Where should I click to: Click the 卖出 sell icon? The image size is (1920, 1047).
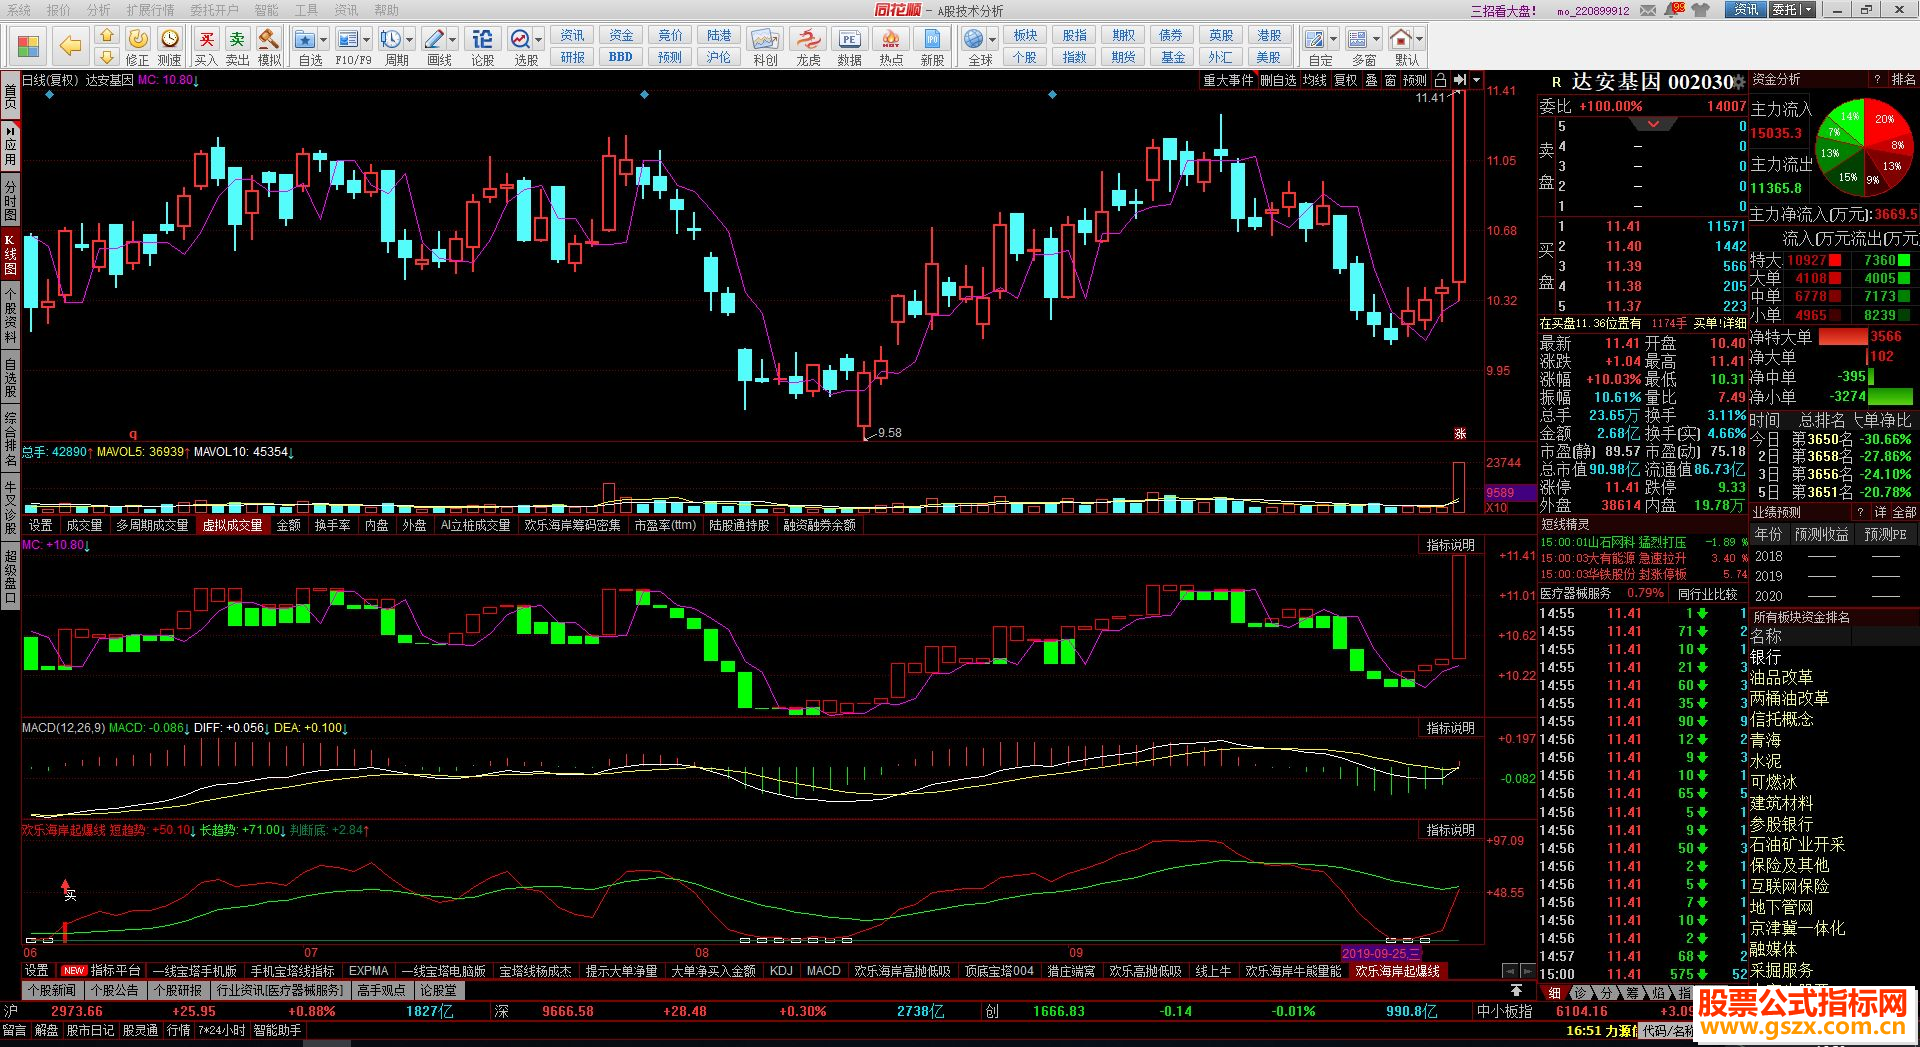tap(237, 46)
